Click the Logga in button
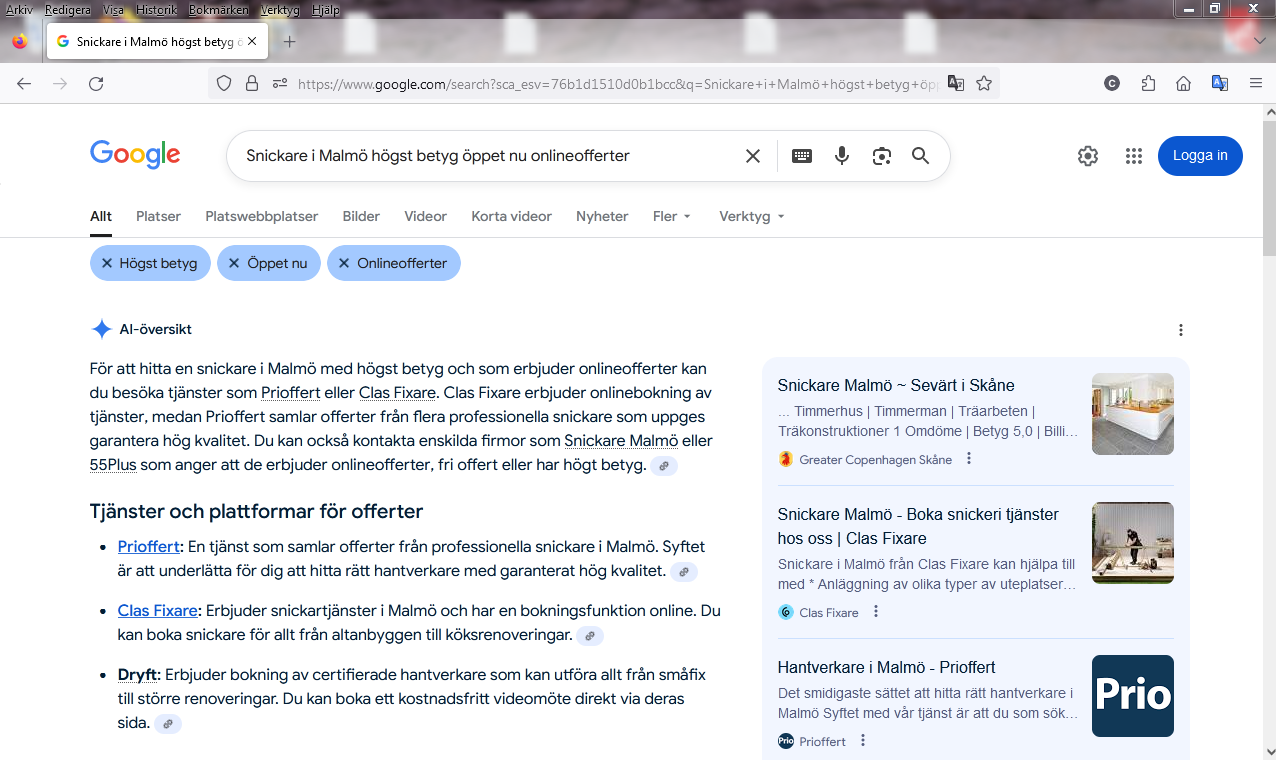 (1200, 156)
